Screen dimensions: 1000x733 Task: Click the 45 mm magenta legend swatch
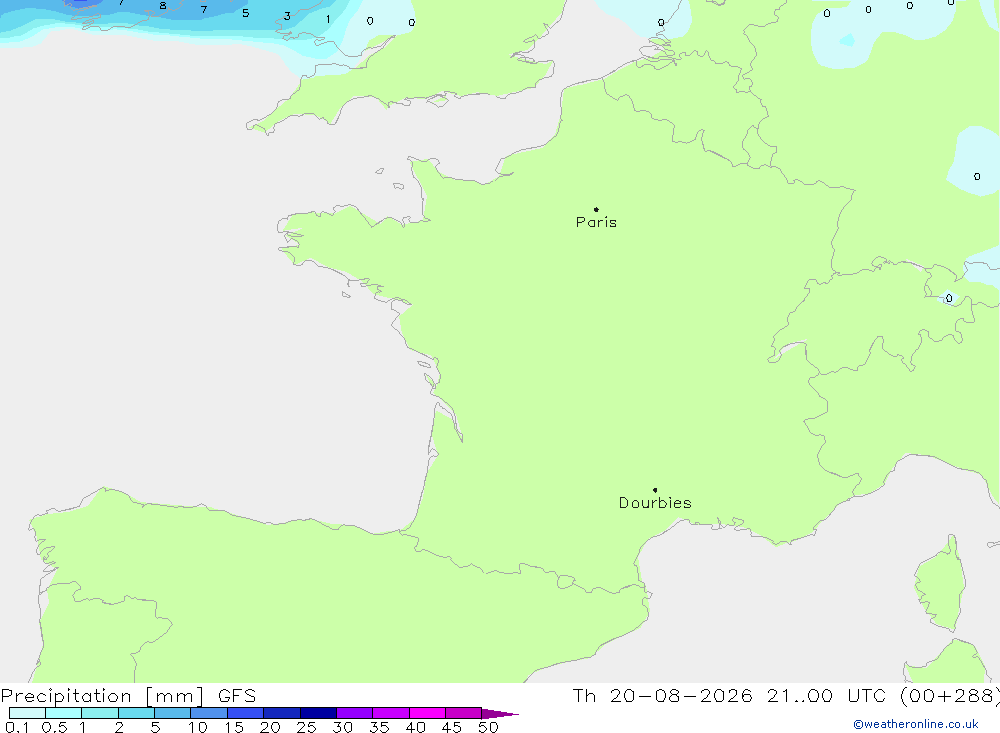pos(463,713)
